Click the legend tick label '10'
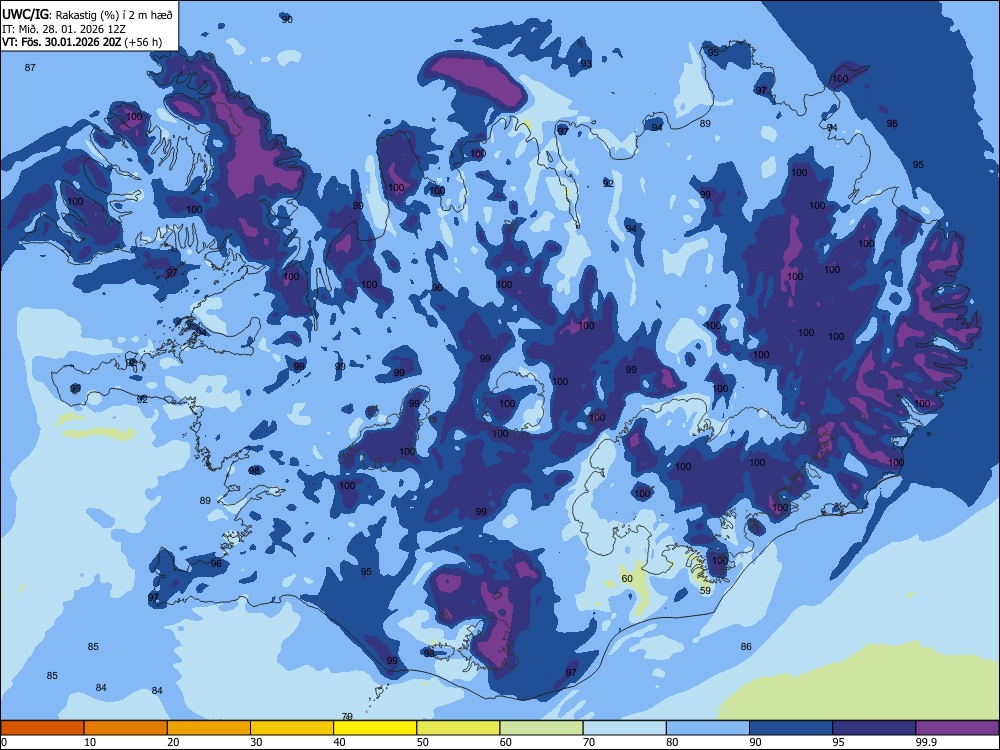 coord(90,742)
